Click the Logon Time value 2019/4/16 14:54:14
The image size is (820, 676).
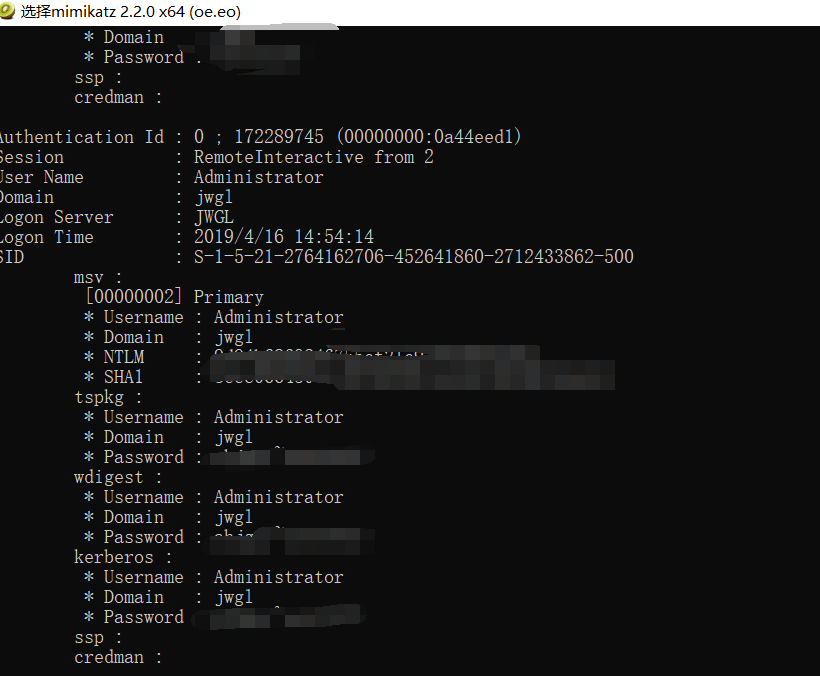[283, 237]
